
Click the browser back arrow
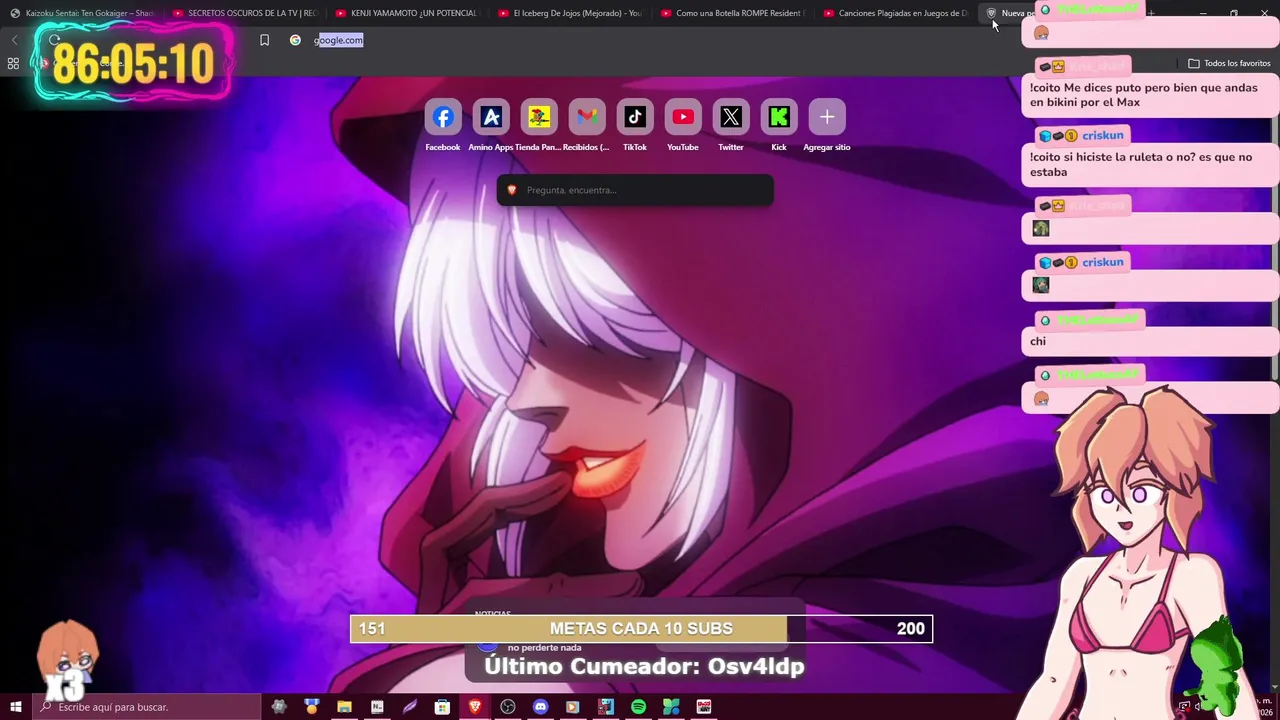coord(14,40)
